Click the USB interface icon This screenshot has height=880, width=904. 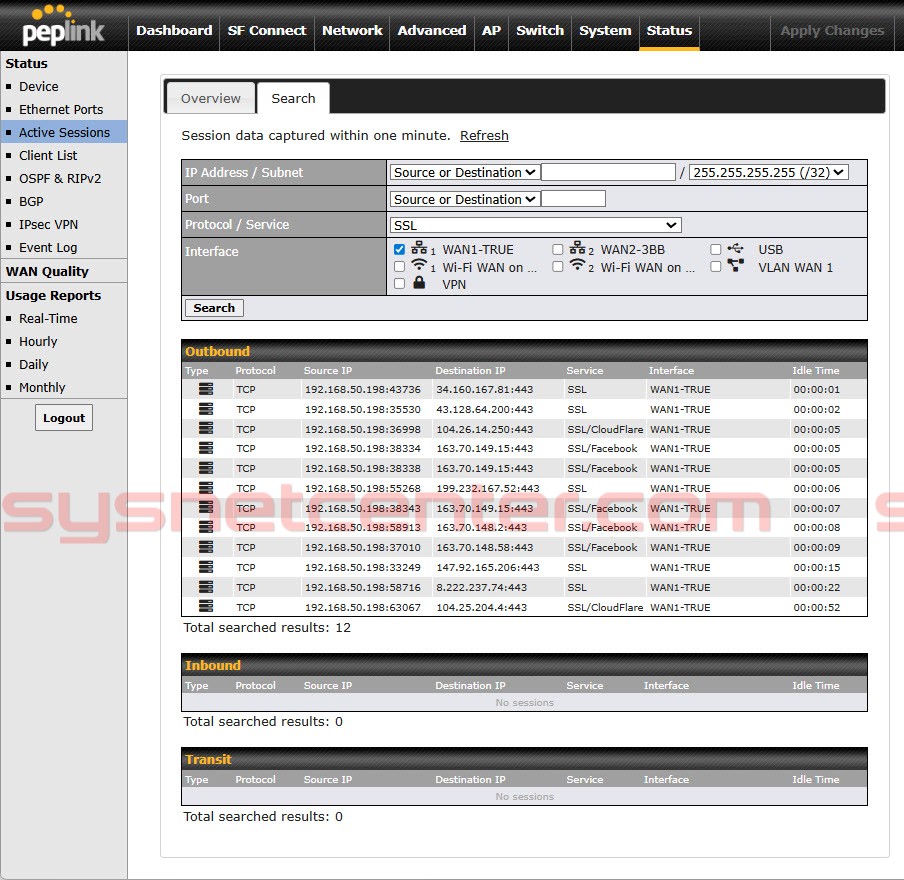click(x=735, y=249)
